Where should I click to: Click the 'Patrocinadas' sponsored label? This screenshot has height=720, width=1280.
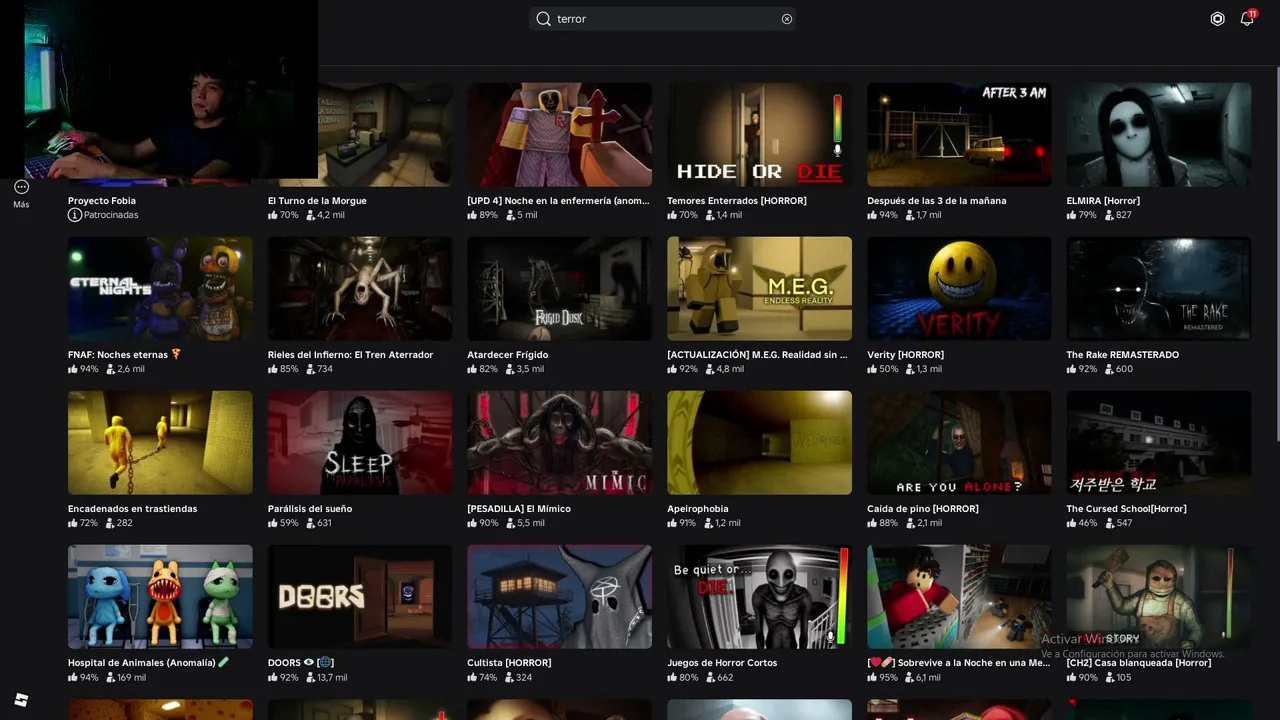(x=111, y=215)
